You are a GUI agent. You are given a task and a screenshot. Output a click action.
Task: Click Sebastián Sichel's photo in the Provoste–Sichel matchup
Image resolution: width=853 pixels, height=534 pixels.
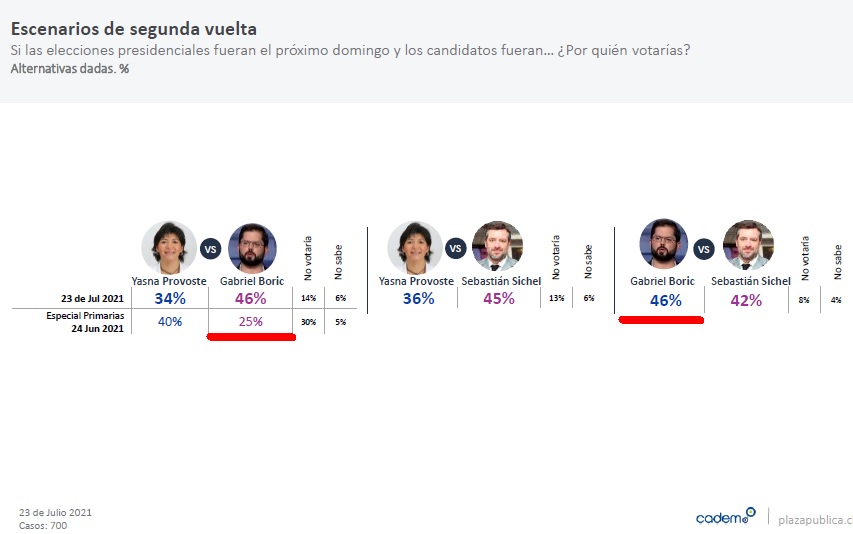pyautogui.click(x=497, y=247)
